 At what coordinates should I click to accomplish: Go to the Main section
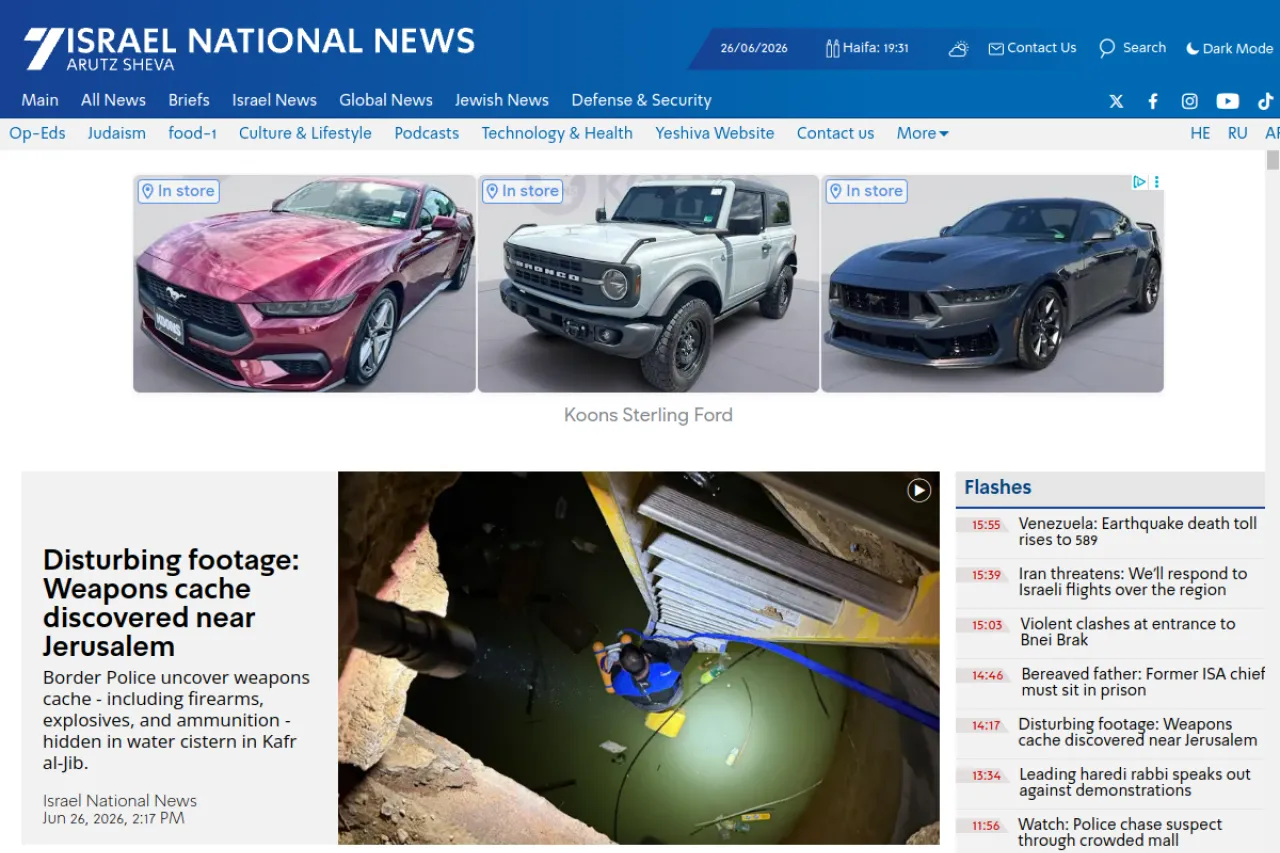40,100
